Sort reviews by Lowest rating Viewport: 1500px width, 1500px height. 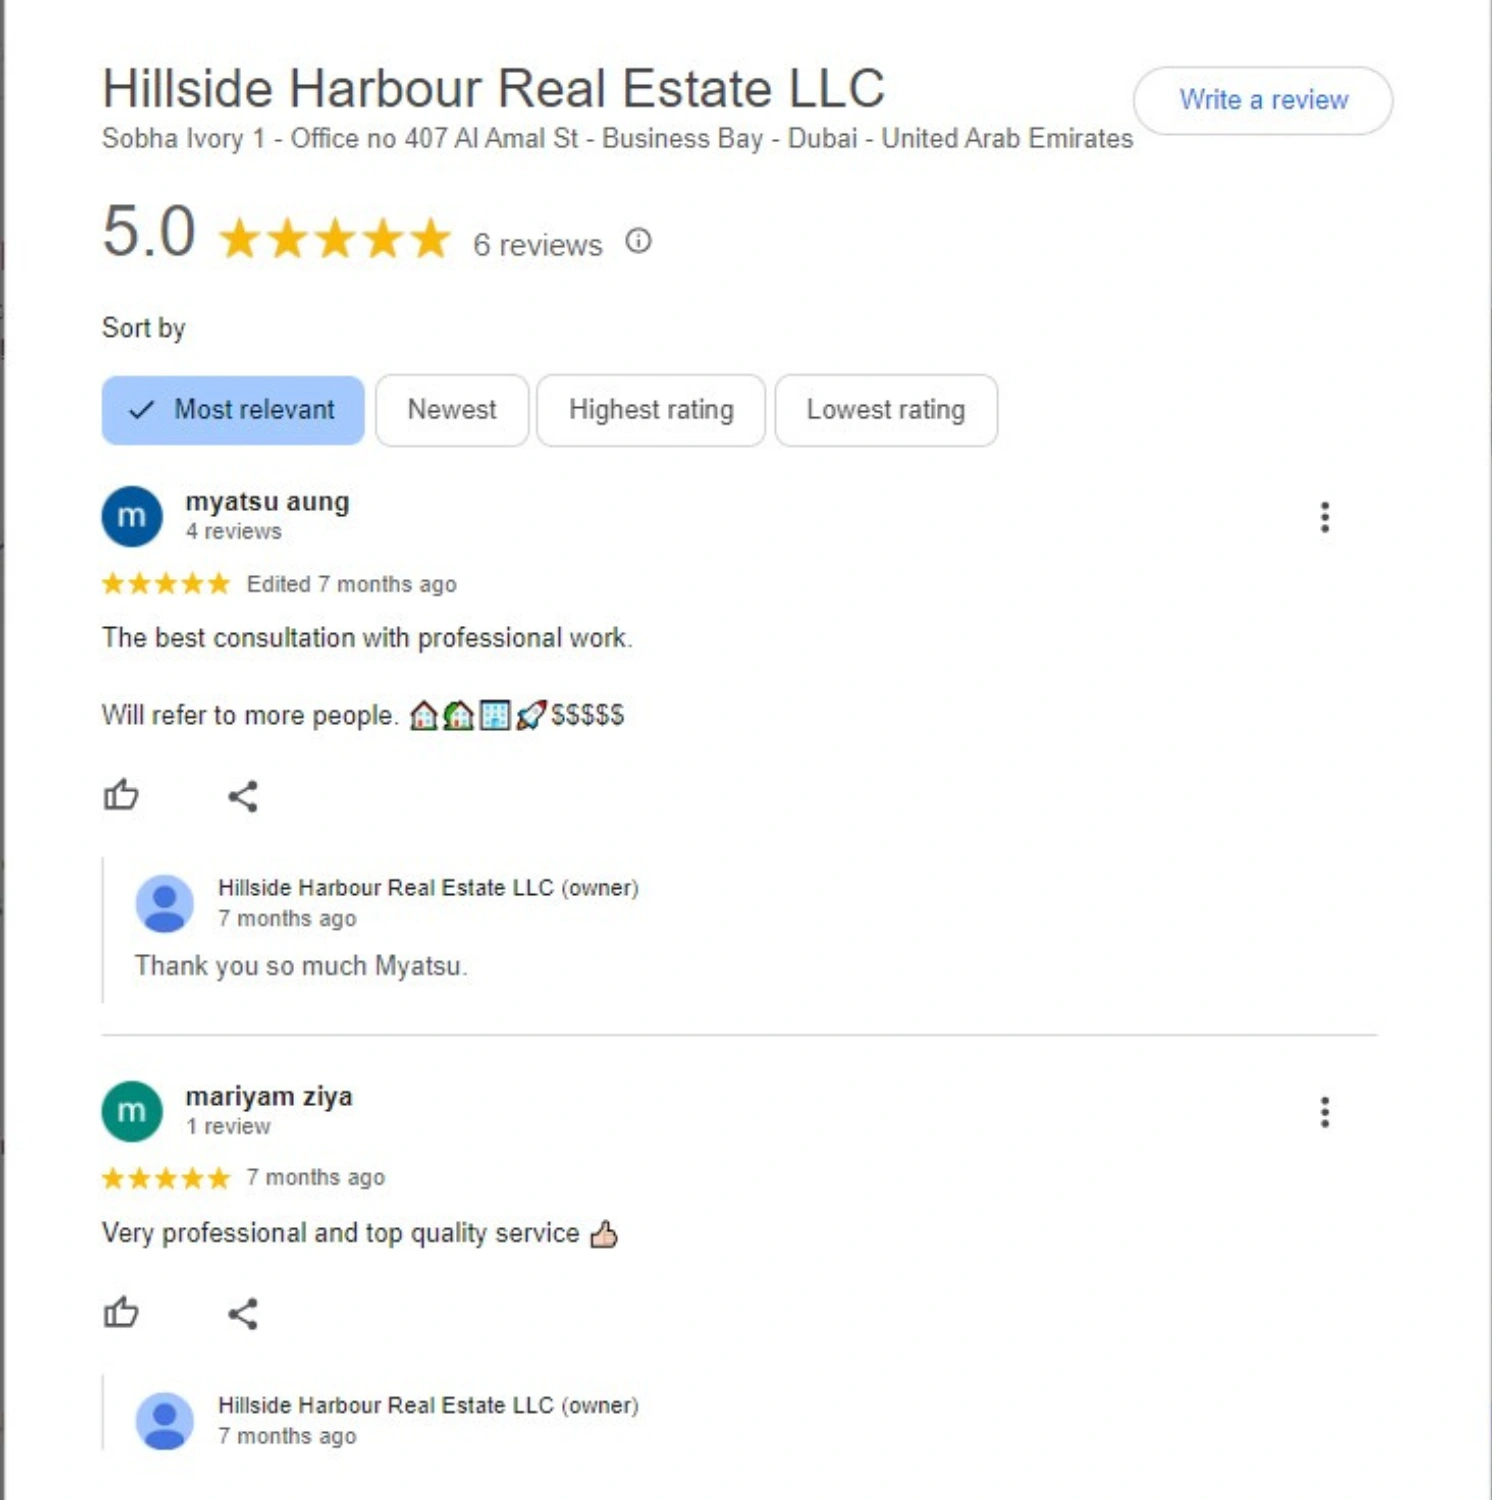886,410
